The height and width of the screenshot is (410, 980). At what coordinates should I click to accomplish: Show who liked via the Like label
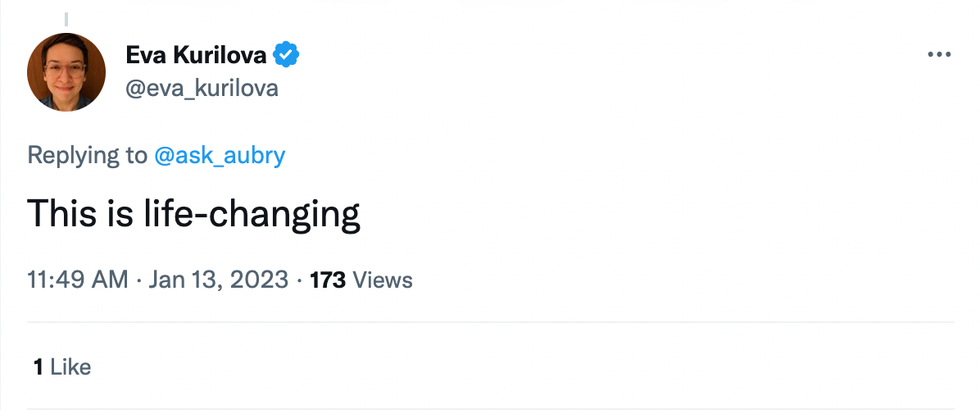click(70, 367)
